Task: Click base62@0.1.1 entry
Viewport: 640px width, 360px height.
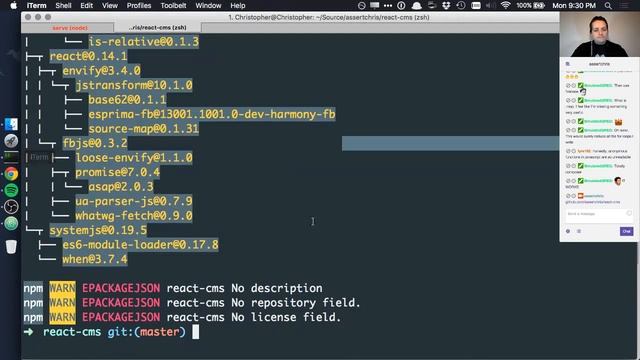Action: click(x=127, y=100)
